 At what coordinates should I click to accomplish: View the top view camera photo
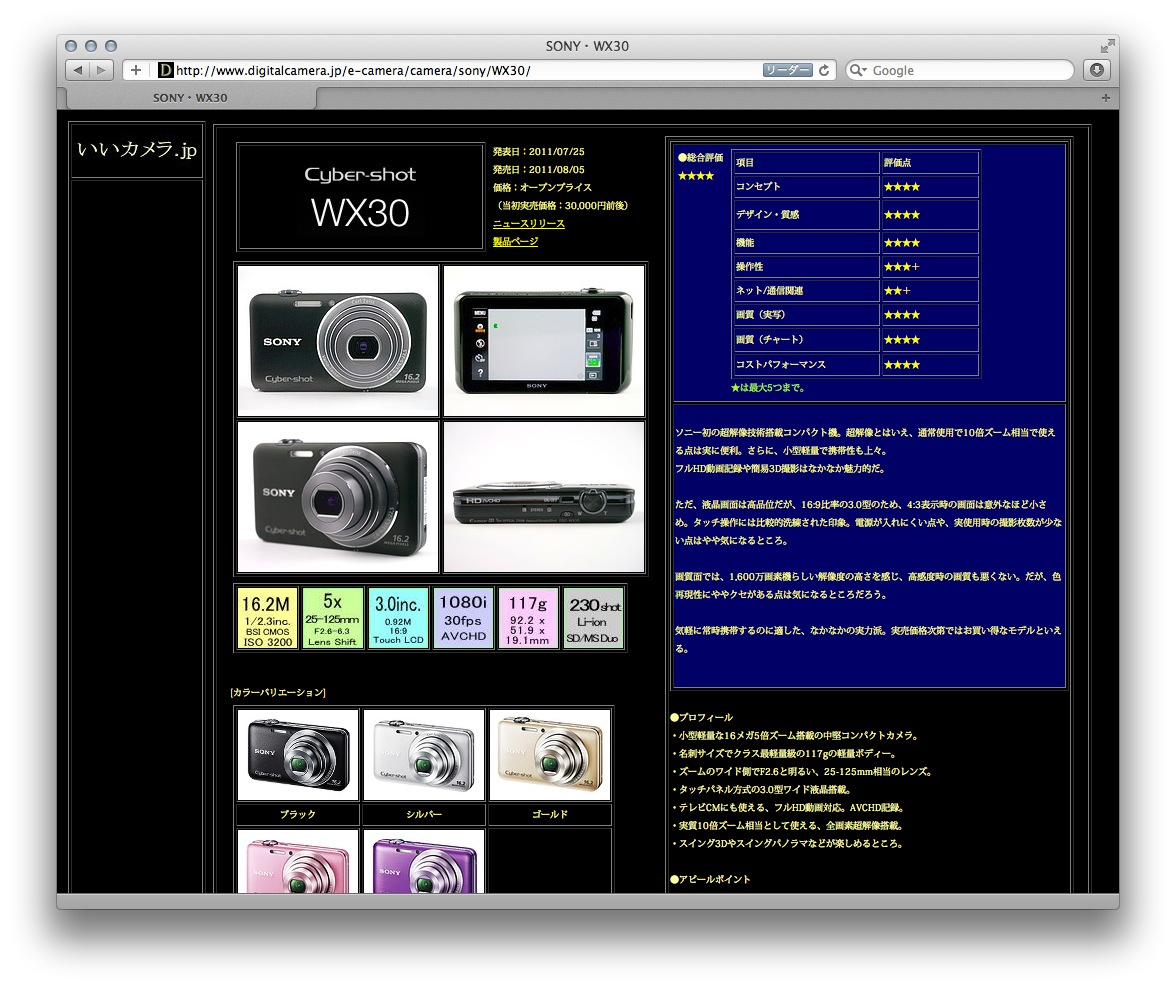coord(544,497)
